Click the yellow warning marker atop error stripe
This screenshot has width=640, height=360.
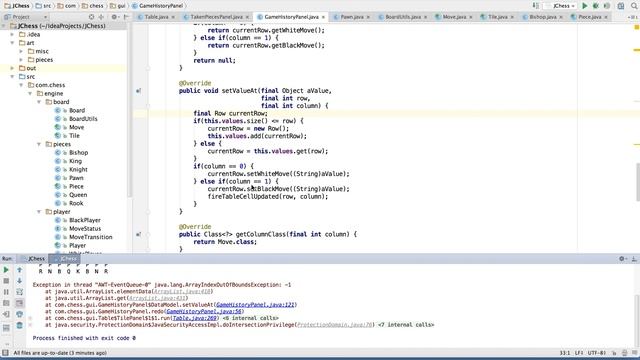coord(636,27)
